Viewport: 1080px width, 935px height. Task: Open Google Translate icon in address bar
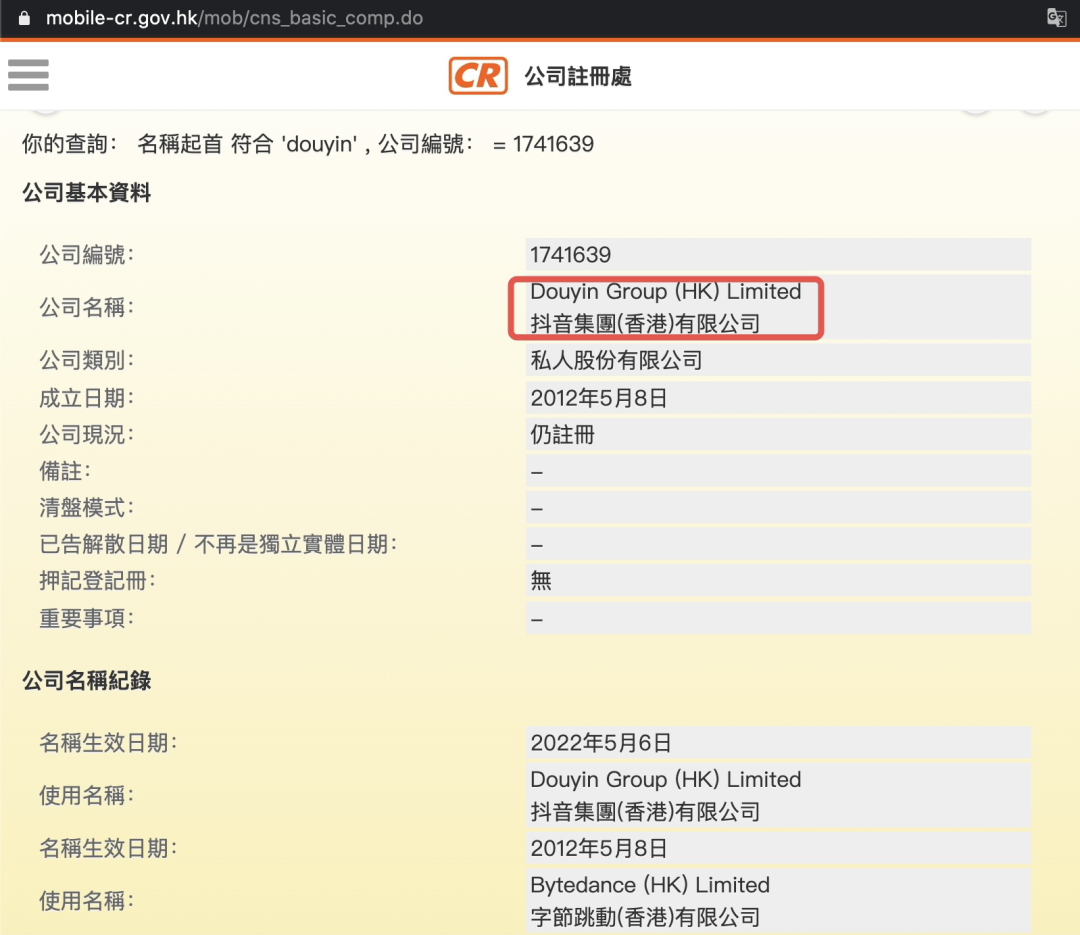(1057, 17)
